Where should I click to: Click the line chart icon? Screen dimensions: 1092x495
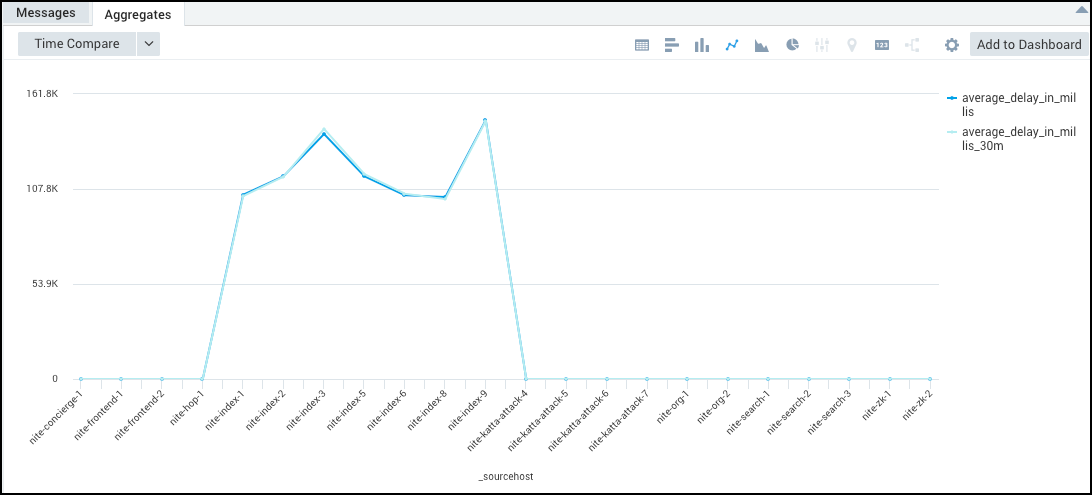(x=732, y=45)
